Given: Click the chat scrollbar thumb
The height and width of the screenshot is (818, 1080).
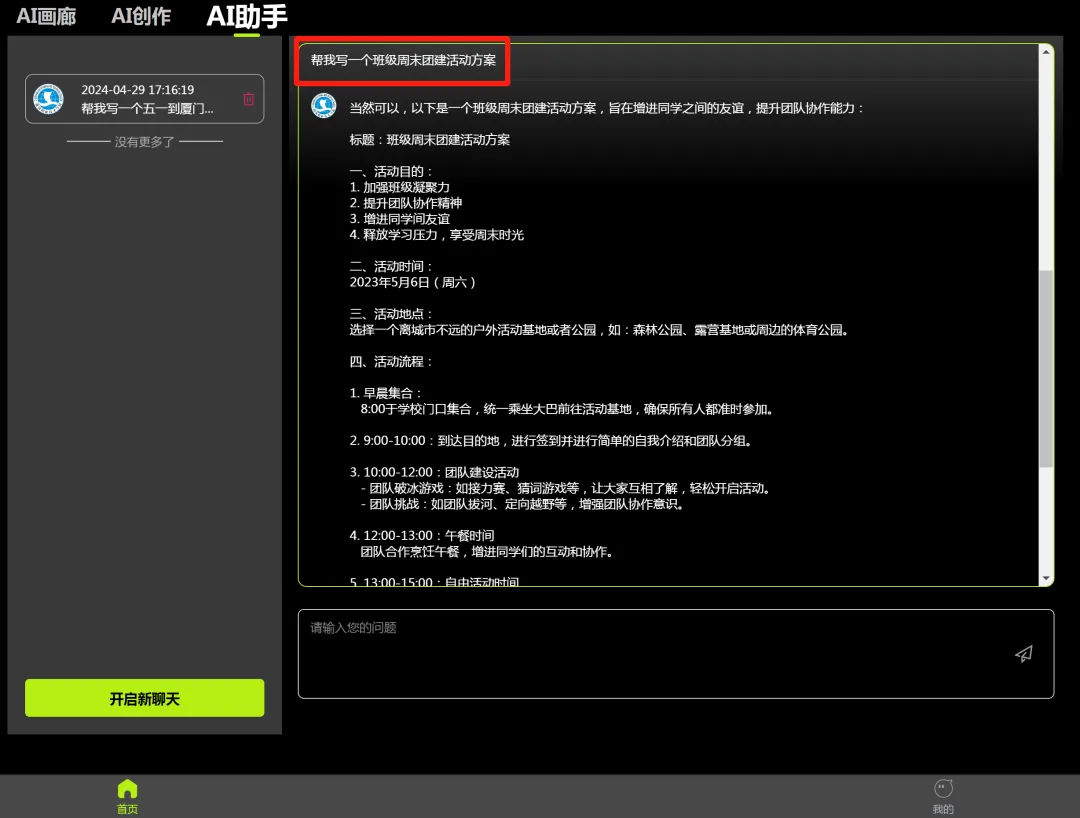Looking at the screenshot, I should [x=1046, y=370].
